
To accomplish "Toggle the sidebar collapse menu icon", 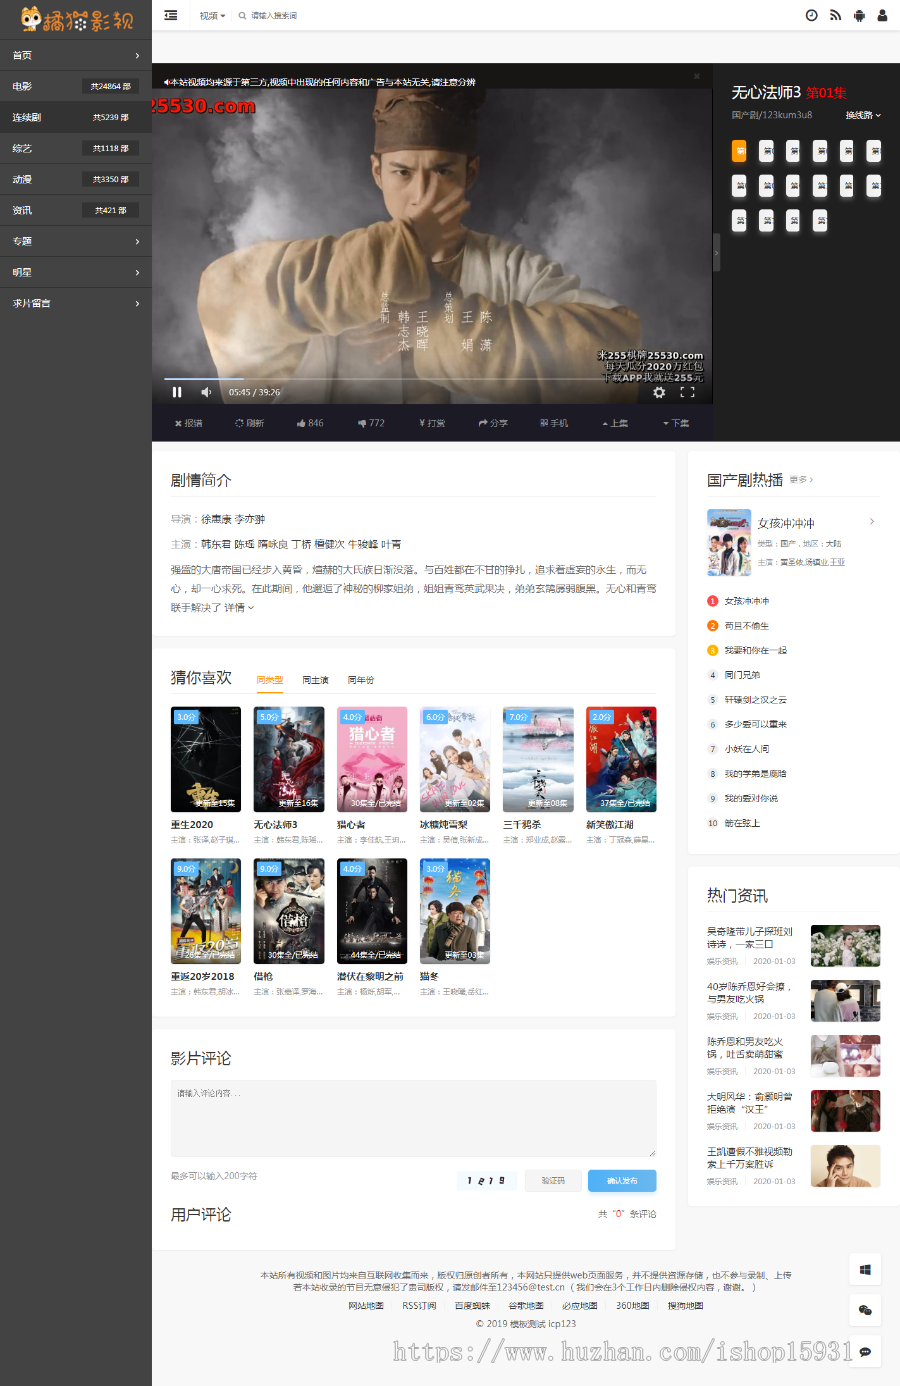I will coord(171,15).
